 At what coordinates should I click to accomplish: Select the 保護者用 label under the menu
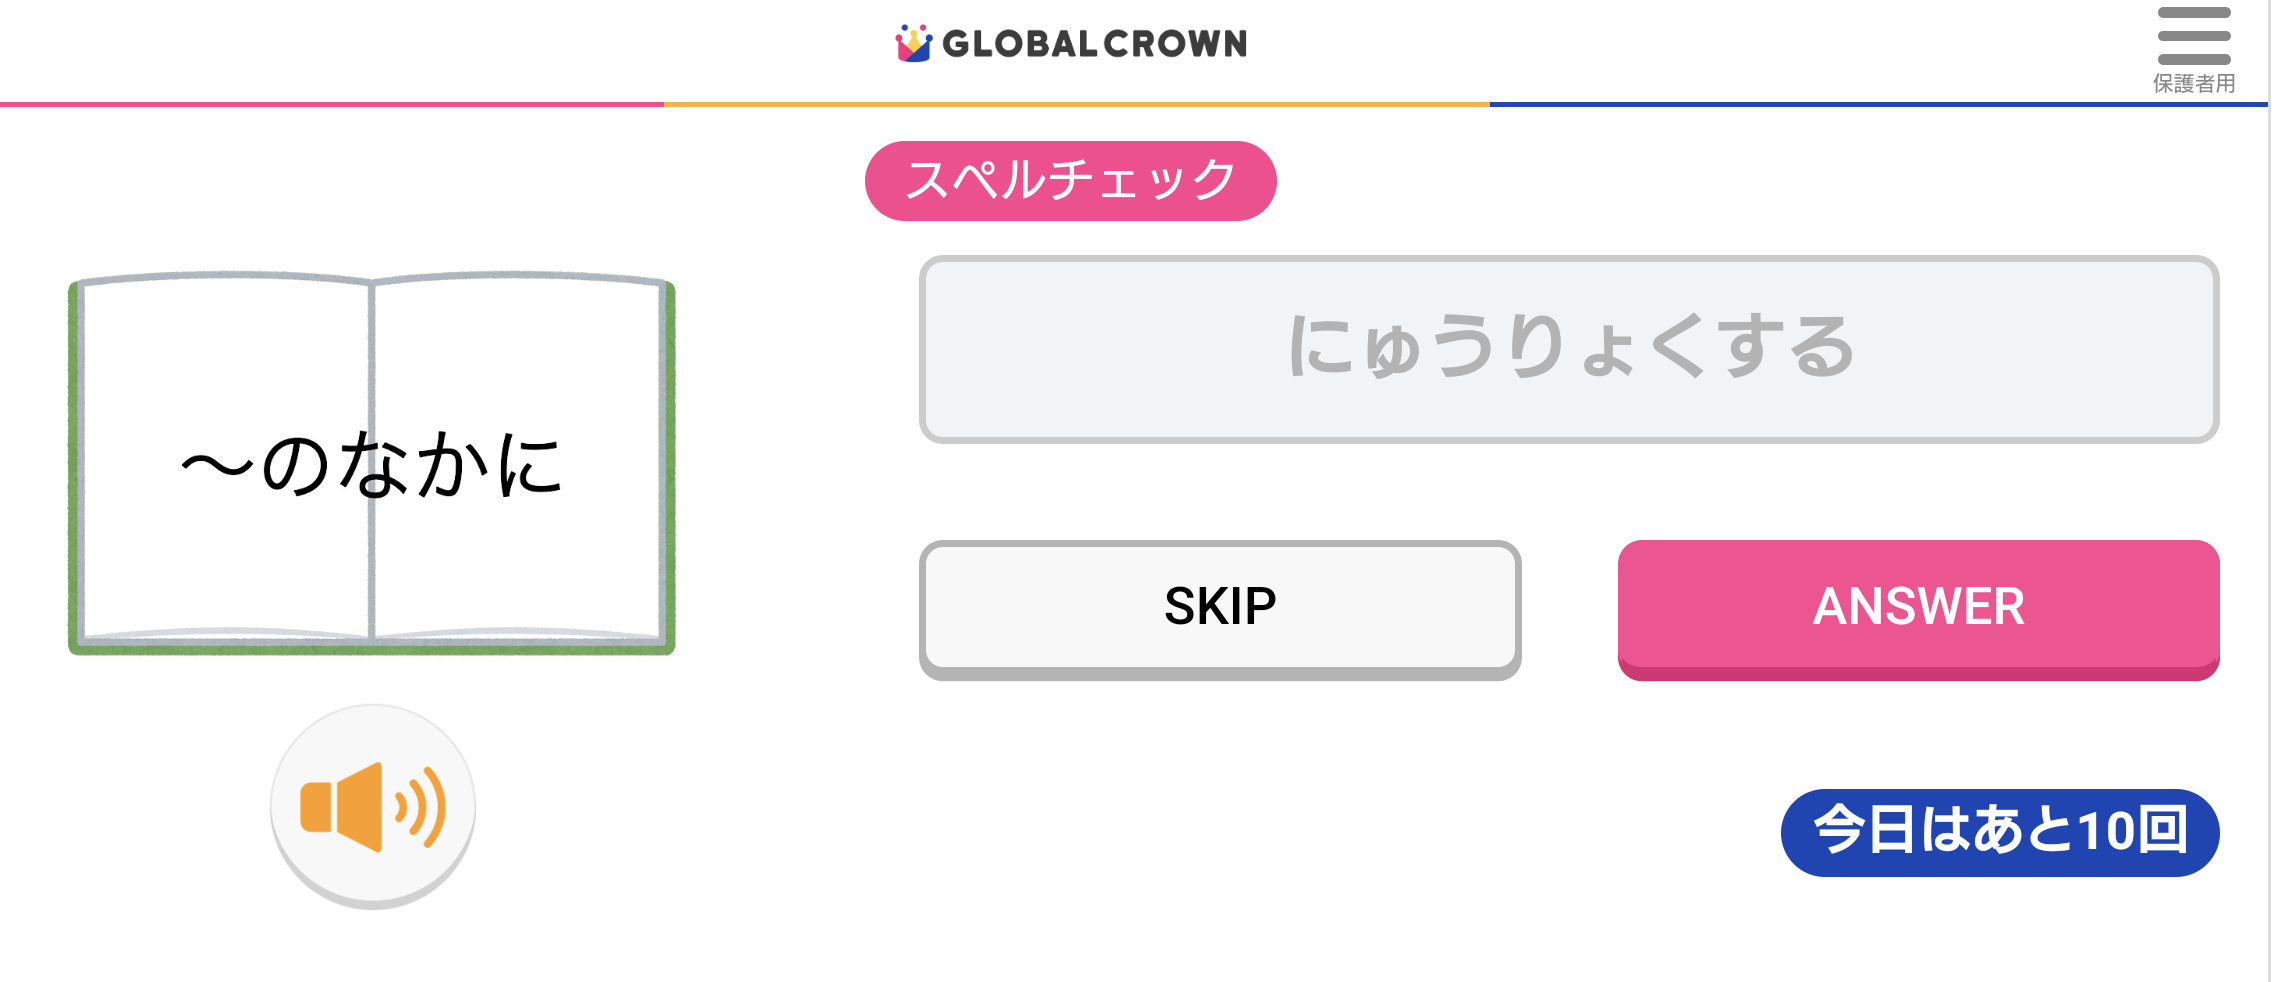tap(2193, 84)
